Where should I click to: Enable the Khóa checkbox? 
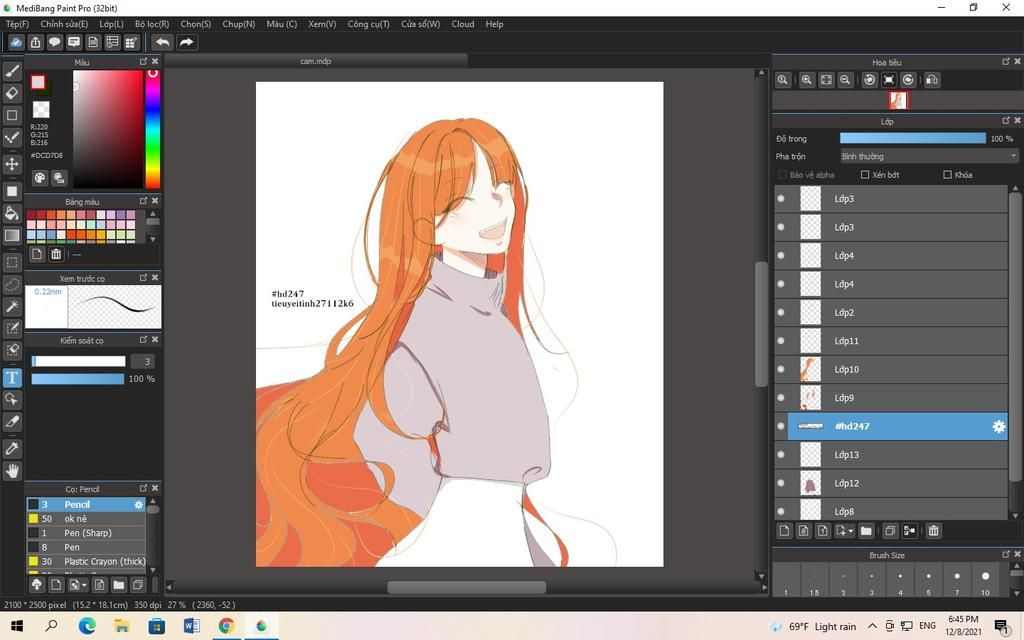948,174
